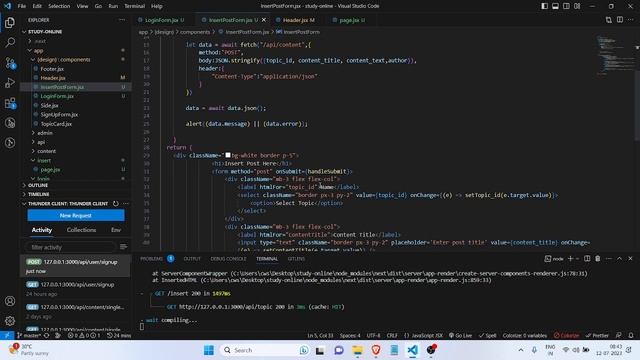Click the New Request button
The height and width of the screenshot is (360, 640).
[x=76, y=215]
